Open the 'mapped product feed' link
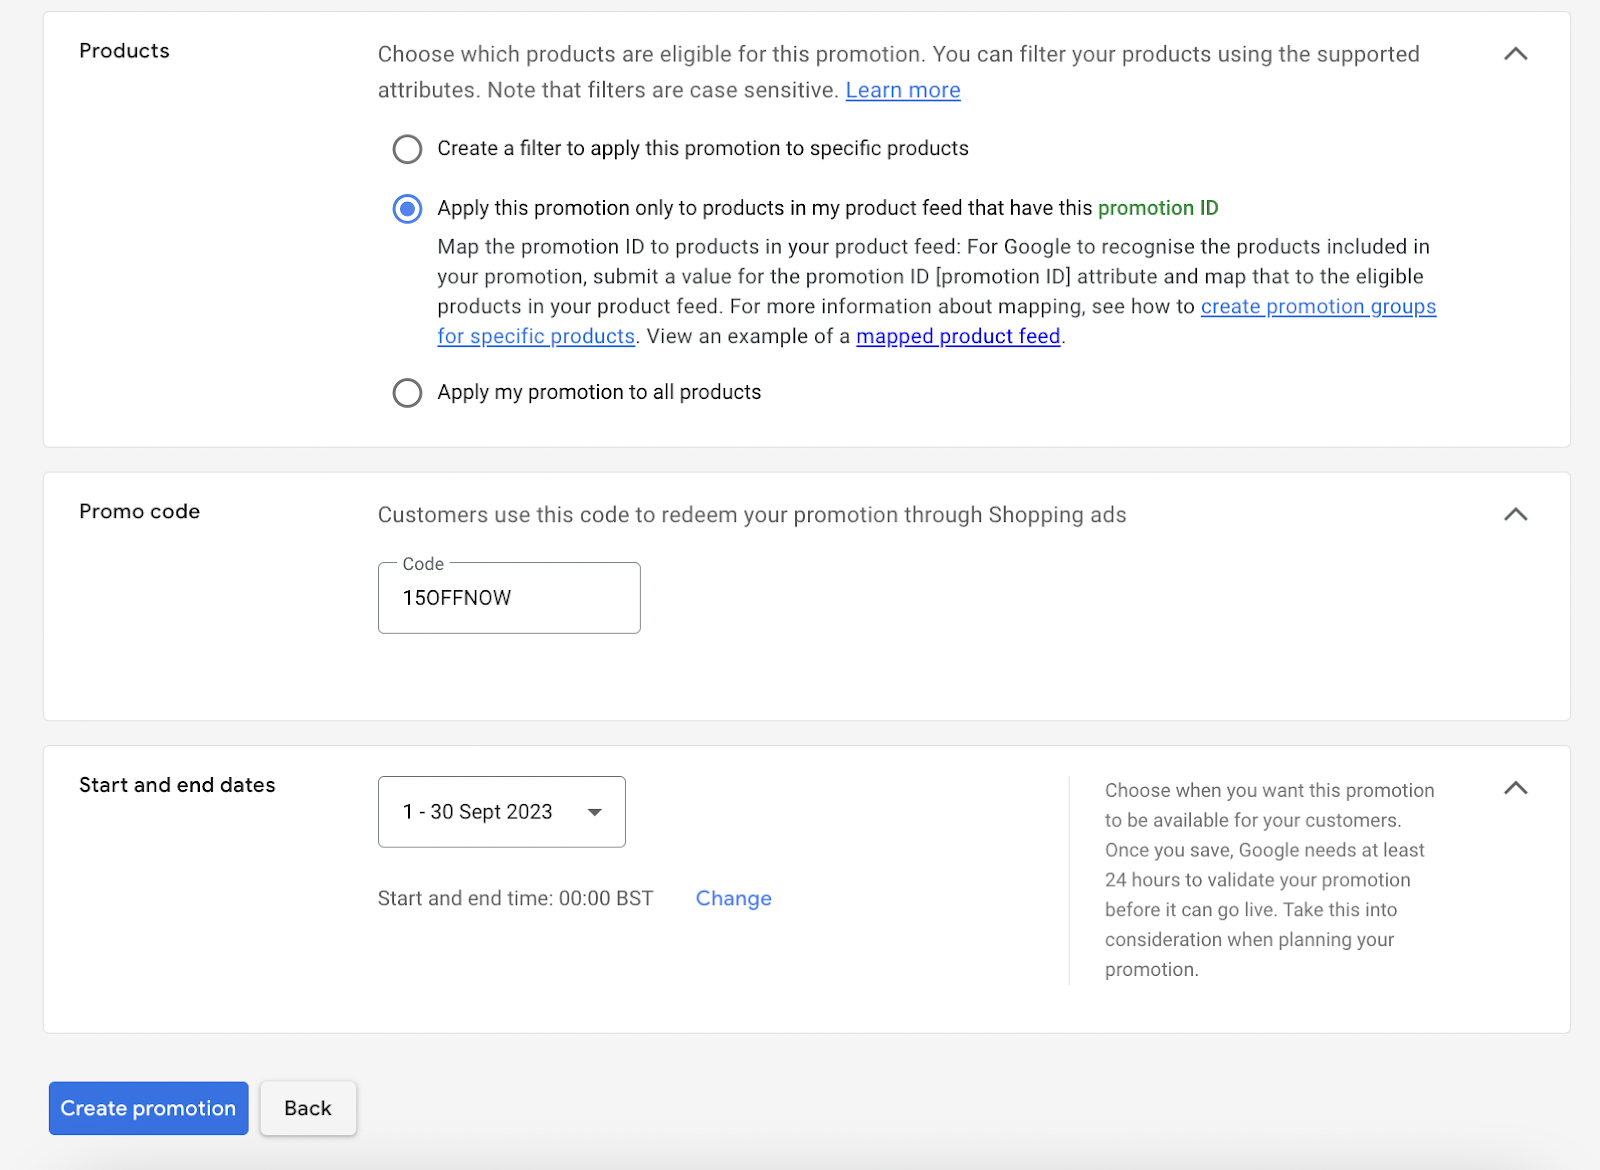Viewport: 1600px width, 1170px height. click(957, 336)
